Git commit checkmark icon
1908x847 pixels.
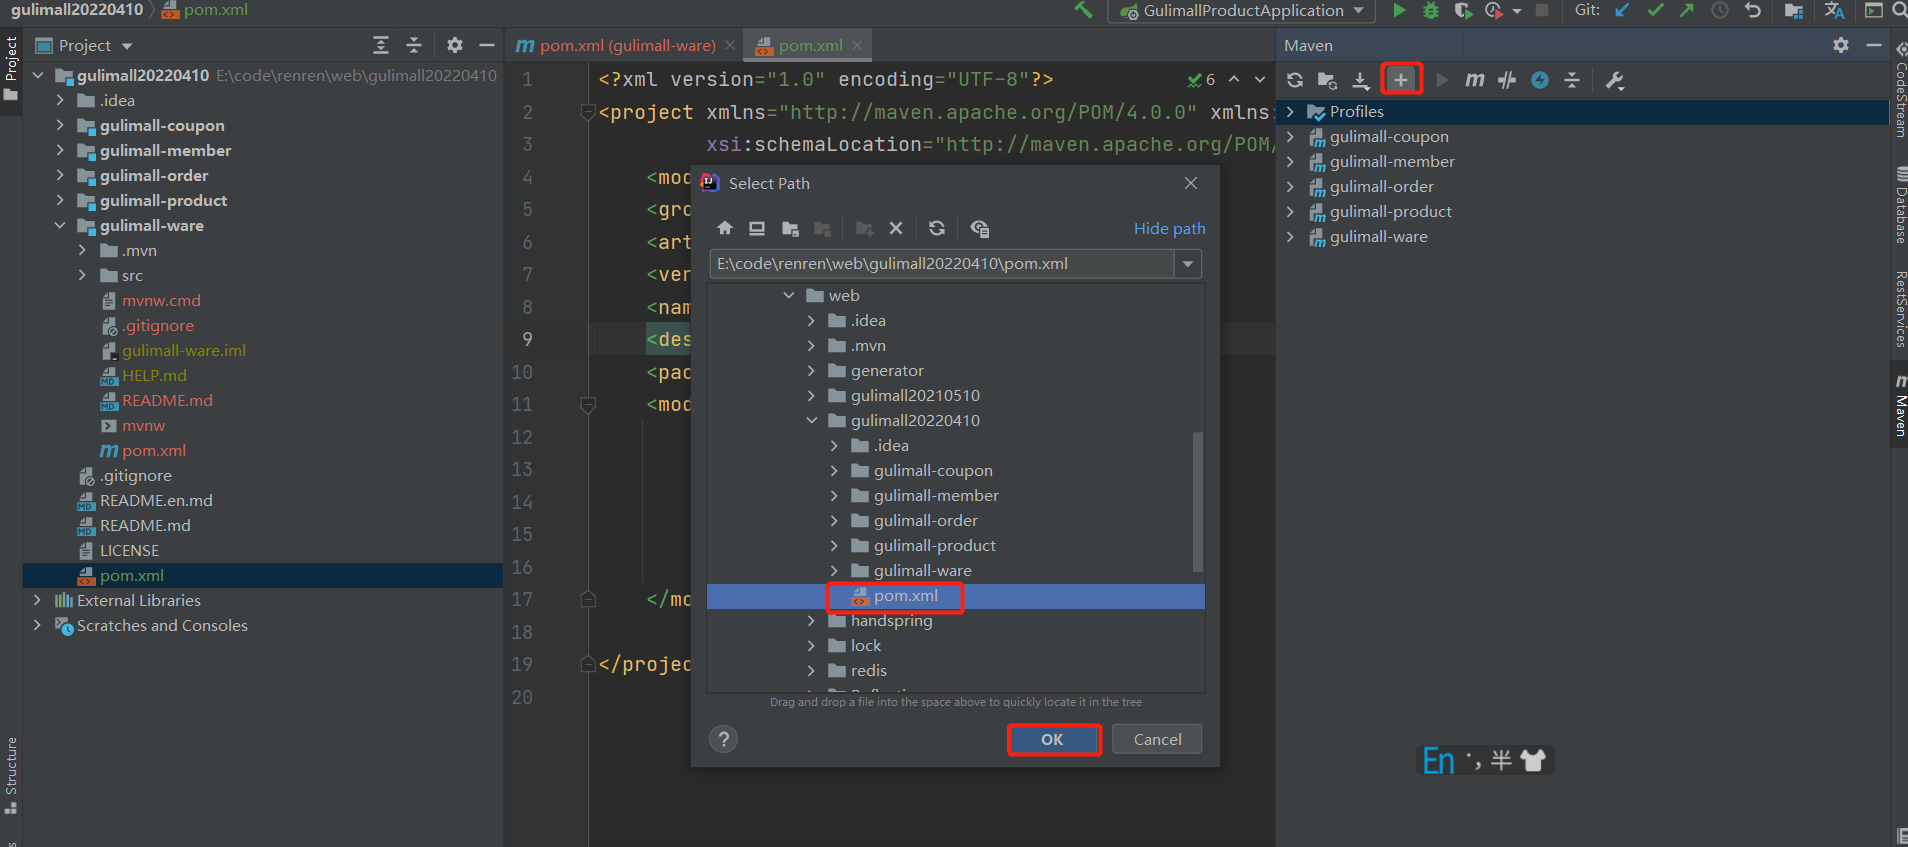pyautogui.click(x=1655, y=10)
